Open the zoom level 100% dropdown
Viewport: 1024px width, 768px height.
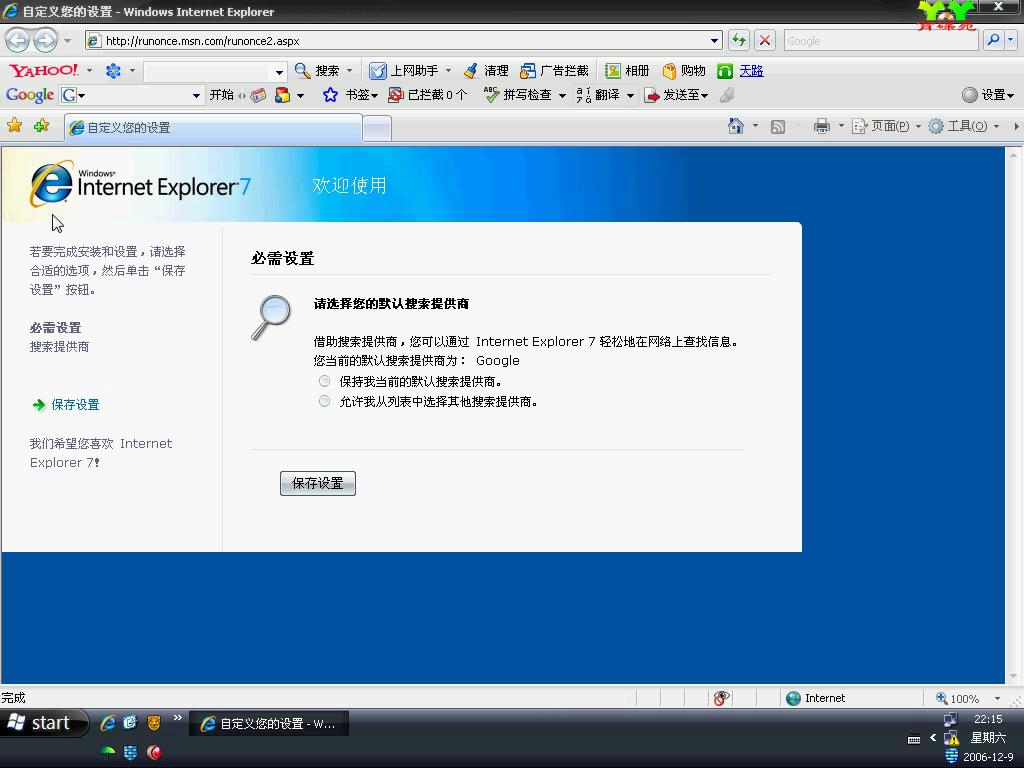click(x=997, y=698)
